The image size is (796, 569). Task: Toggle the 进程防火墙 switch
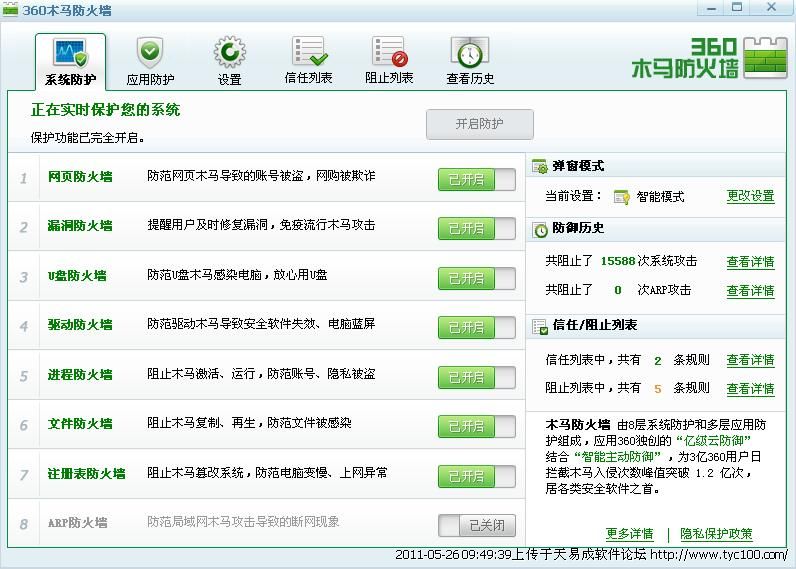[x=477, y=378]
